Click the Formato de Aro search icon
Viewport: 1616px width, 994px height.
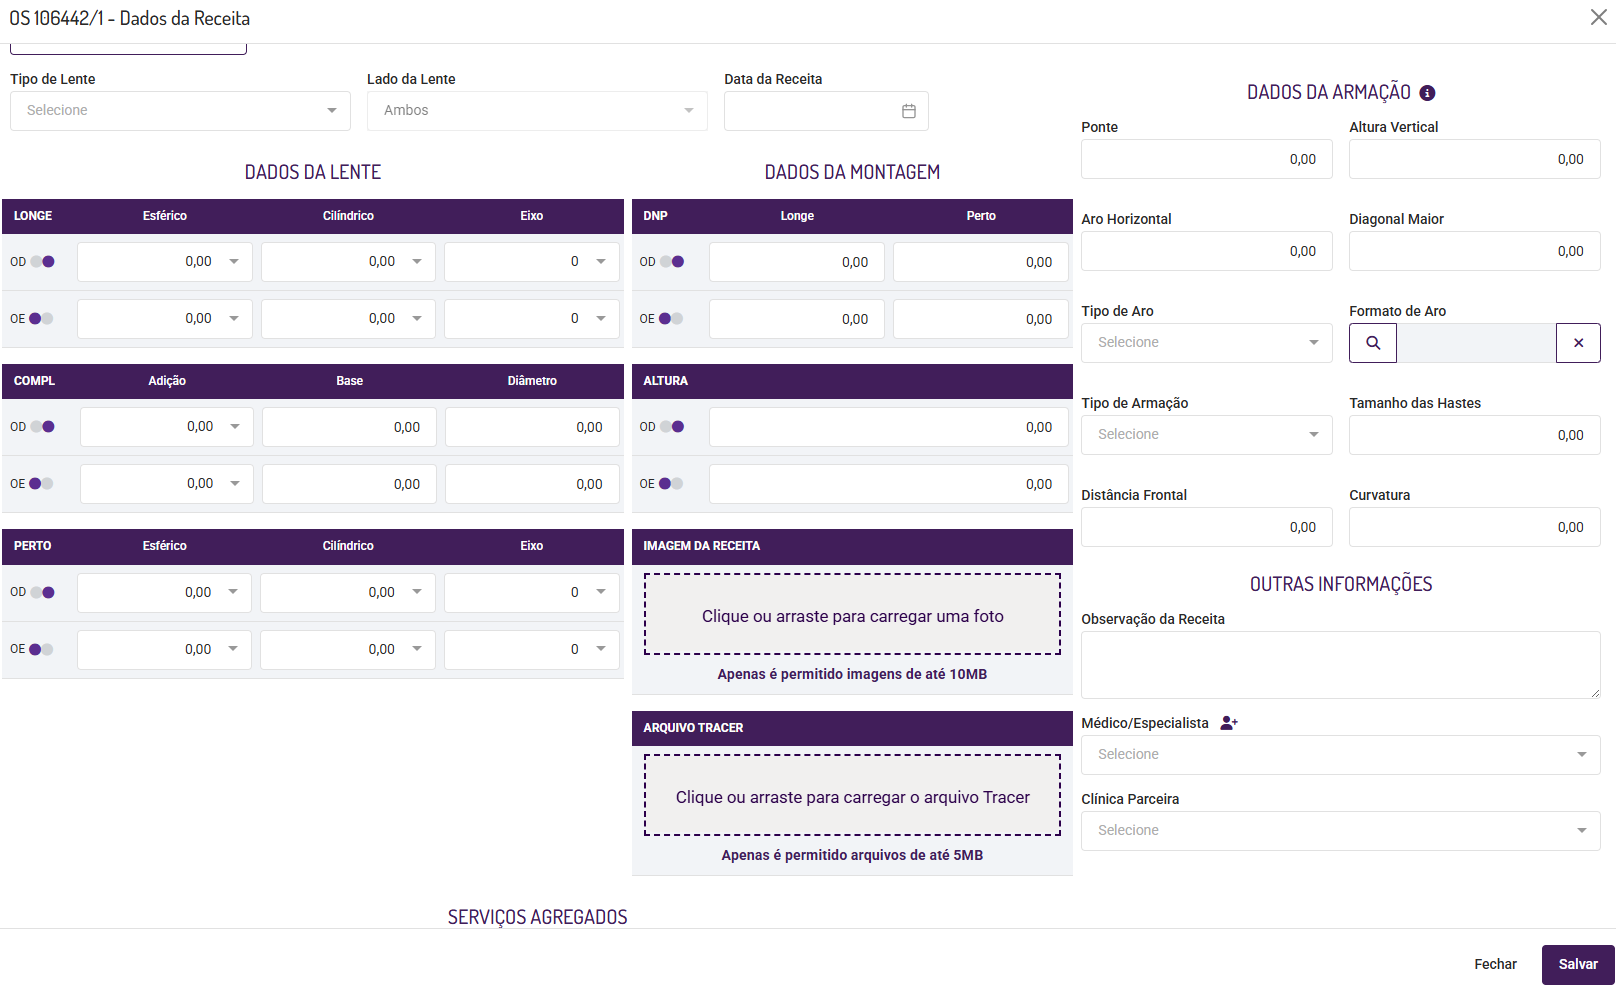[x=1373, y=343]
